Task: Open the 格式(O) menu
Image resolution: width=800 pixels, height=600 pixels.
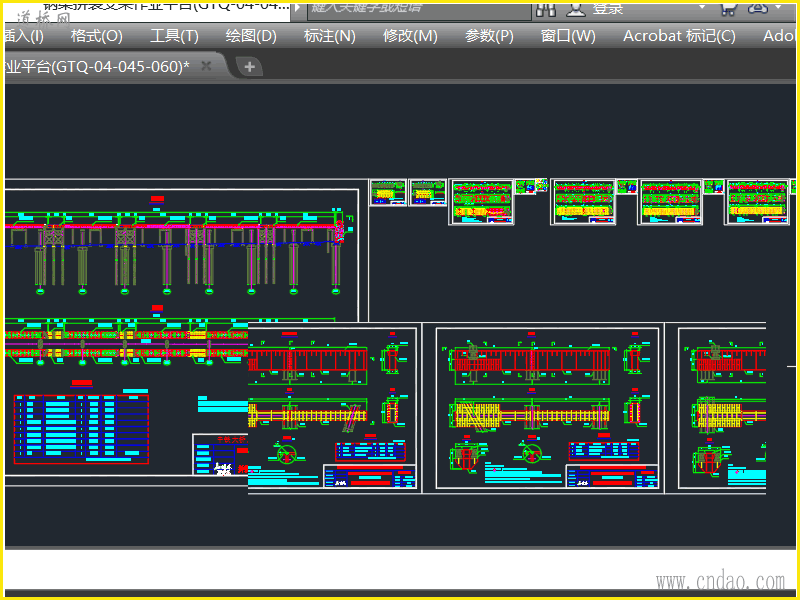Action: click(x=96, y=36)
